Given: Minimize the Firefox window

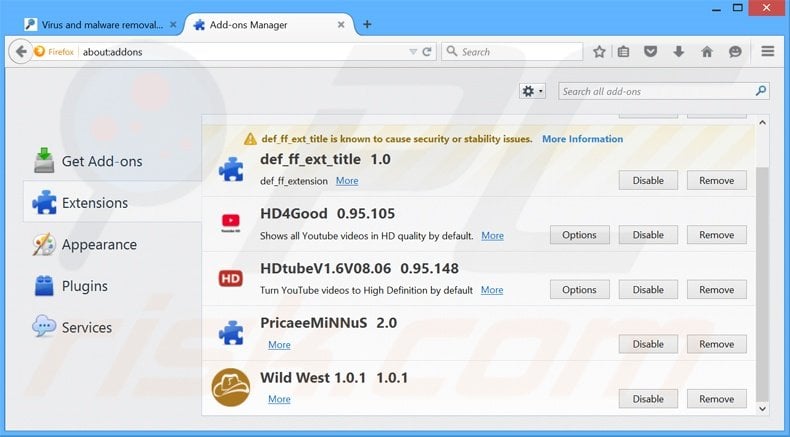Looking at the screenshot, I should [x=716, y=8].
